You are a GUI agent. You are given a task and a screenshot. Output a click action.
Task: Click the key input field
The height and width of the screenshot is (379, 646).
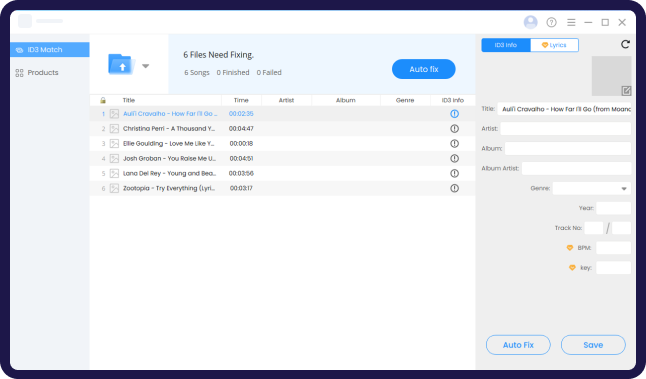click(x=613, y=268)
